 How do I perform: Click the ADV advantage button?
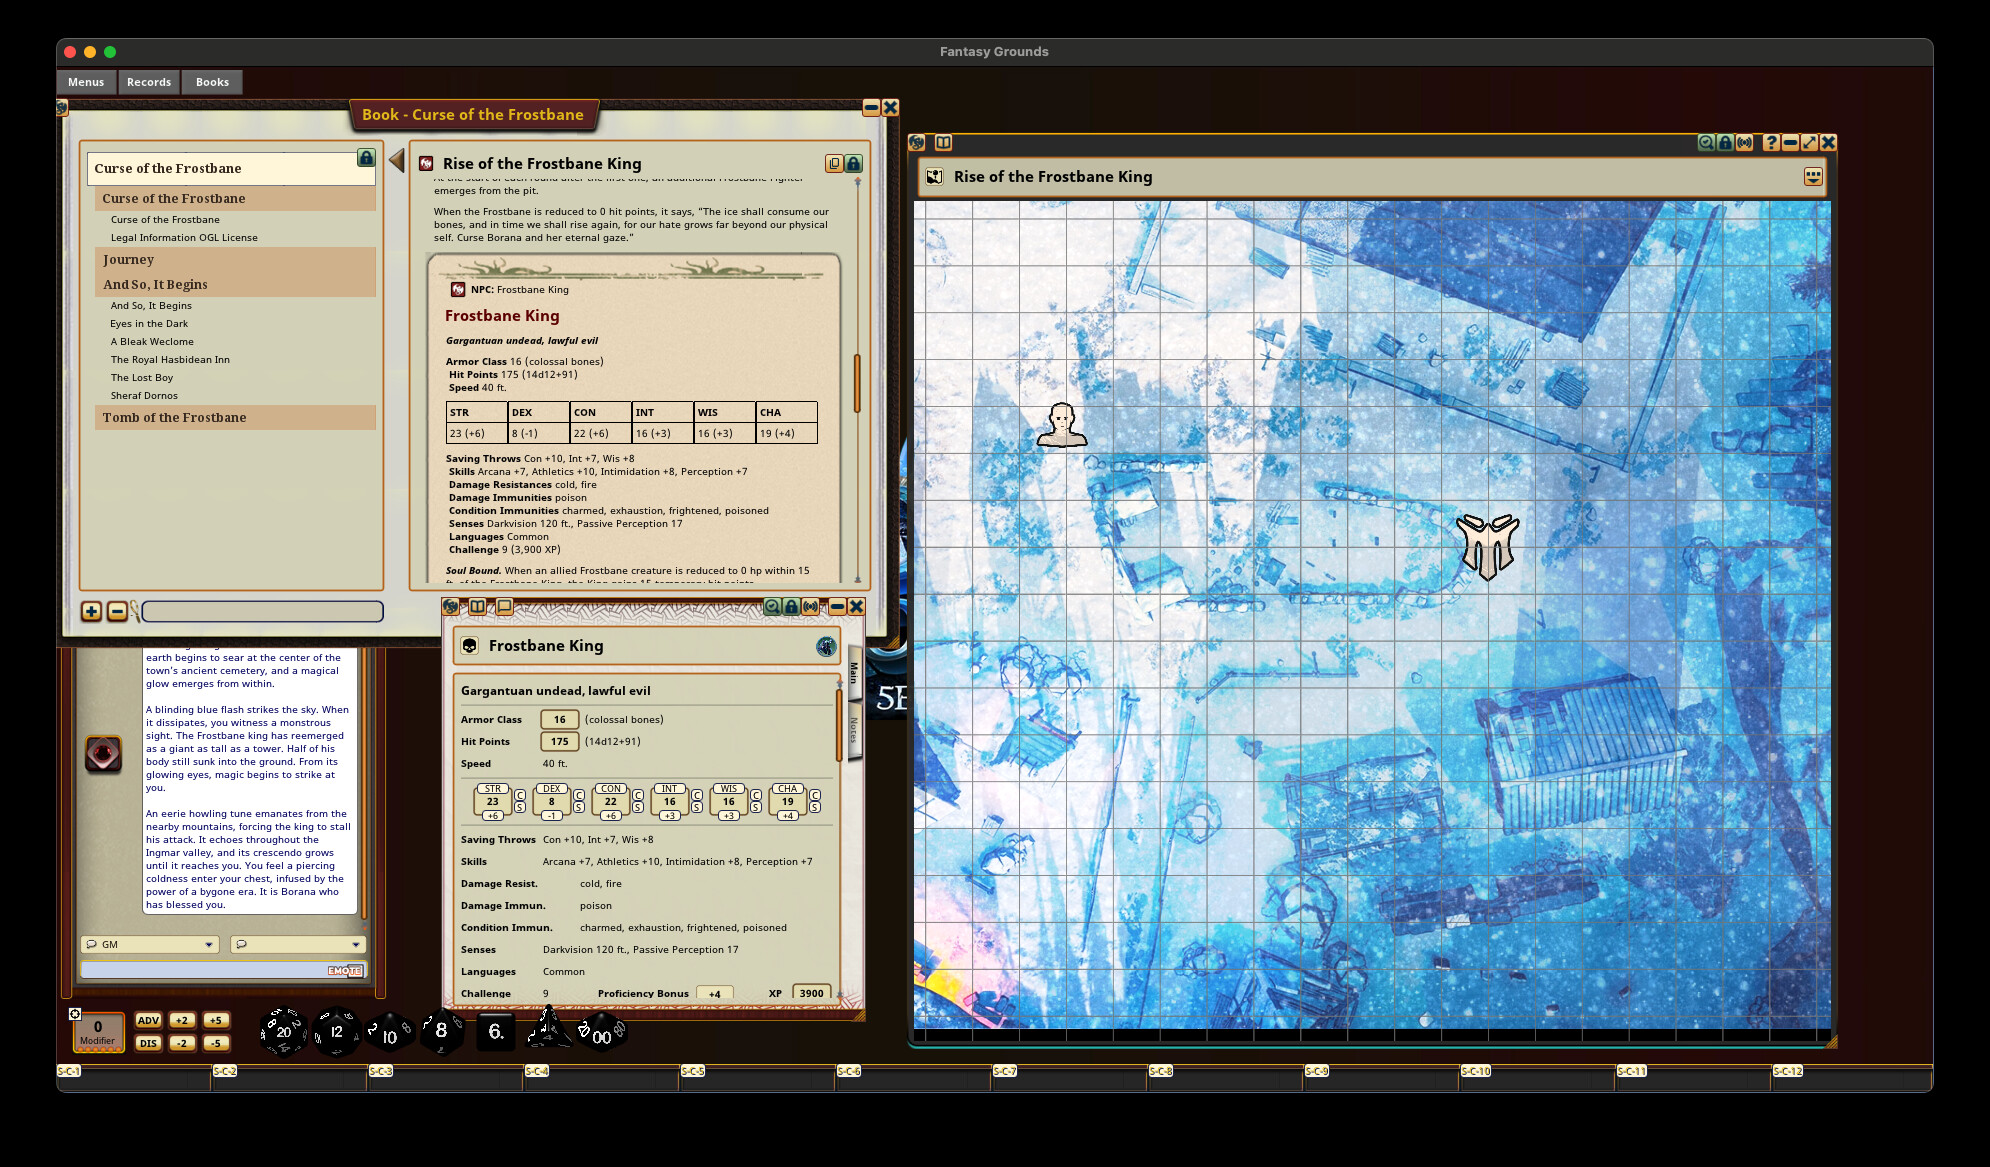[149, 1021]
